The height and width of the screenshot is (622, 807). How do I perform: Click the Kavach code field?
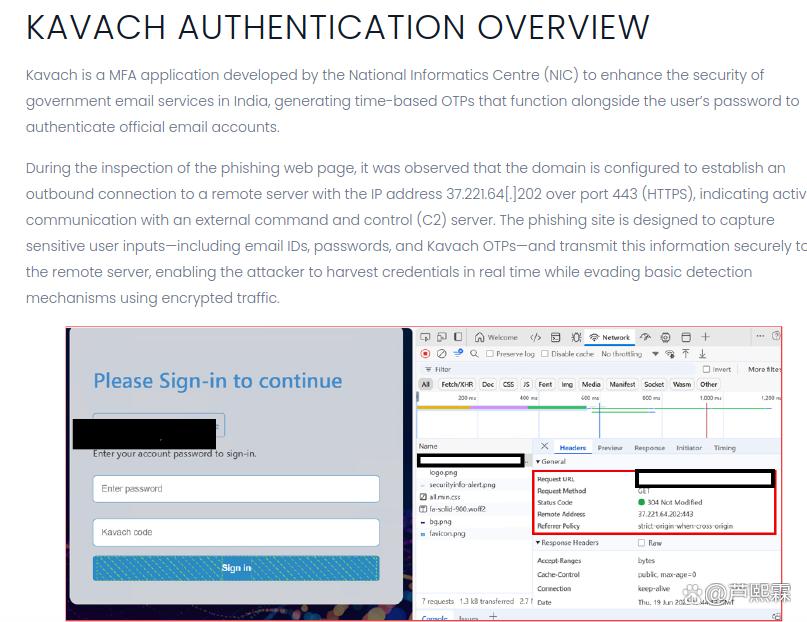coord(236,532)
